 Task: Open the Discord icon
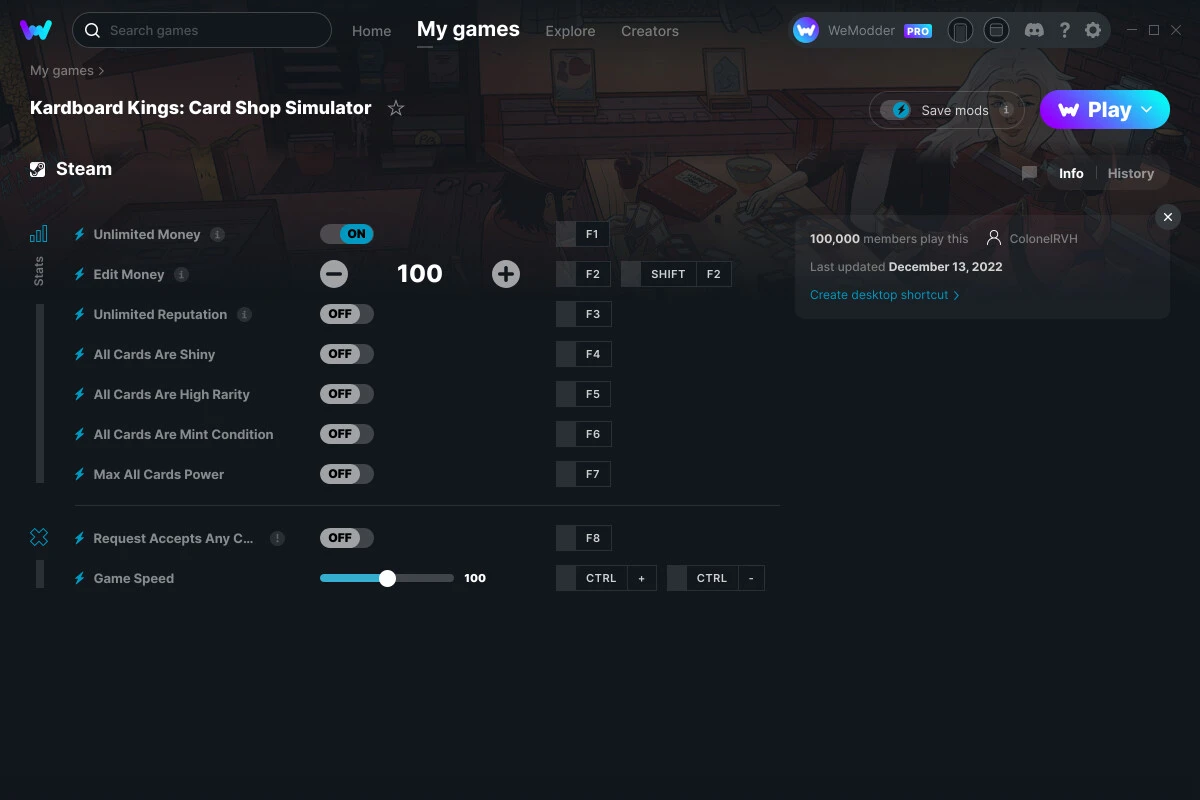(x=1034, y=30)
